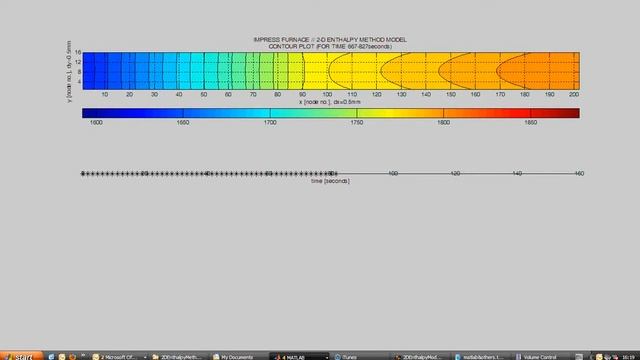The height and width of the screenshot is (360, 640).
Task: Click the 100 tick on the time axis
Action: pyautogui.click(x=393, y=173)
